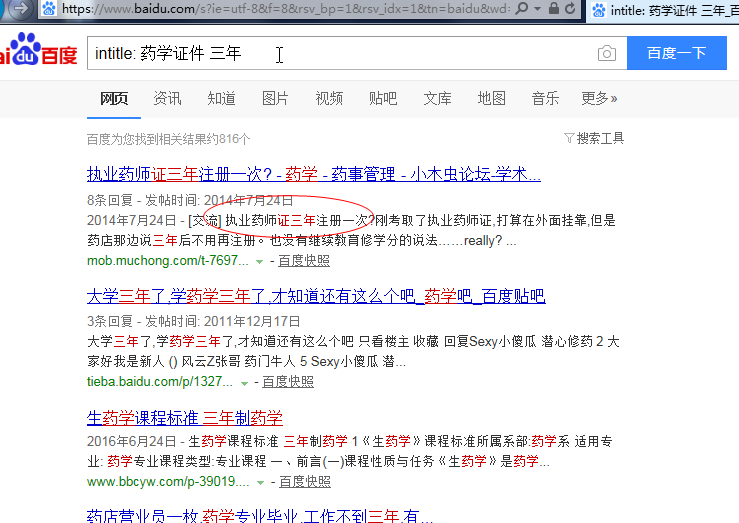Click the 百度一下 search button
Image resolution: width=739 pixels, height=523 pixels.
tap(677, 53)
